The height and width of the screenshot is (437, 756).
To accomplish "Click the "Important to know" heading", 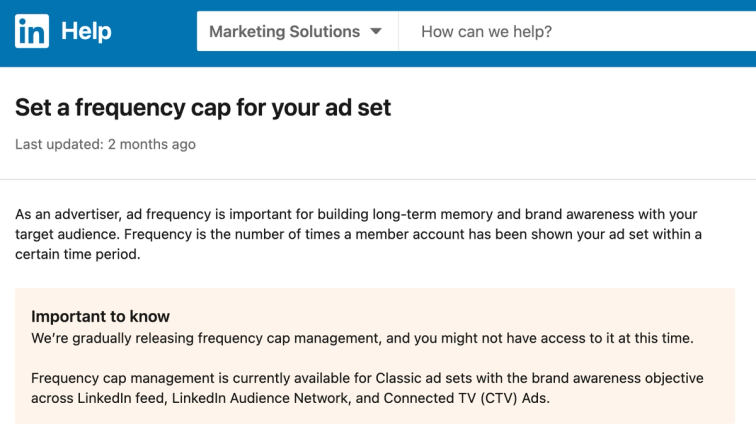I will tap(100, 317).
